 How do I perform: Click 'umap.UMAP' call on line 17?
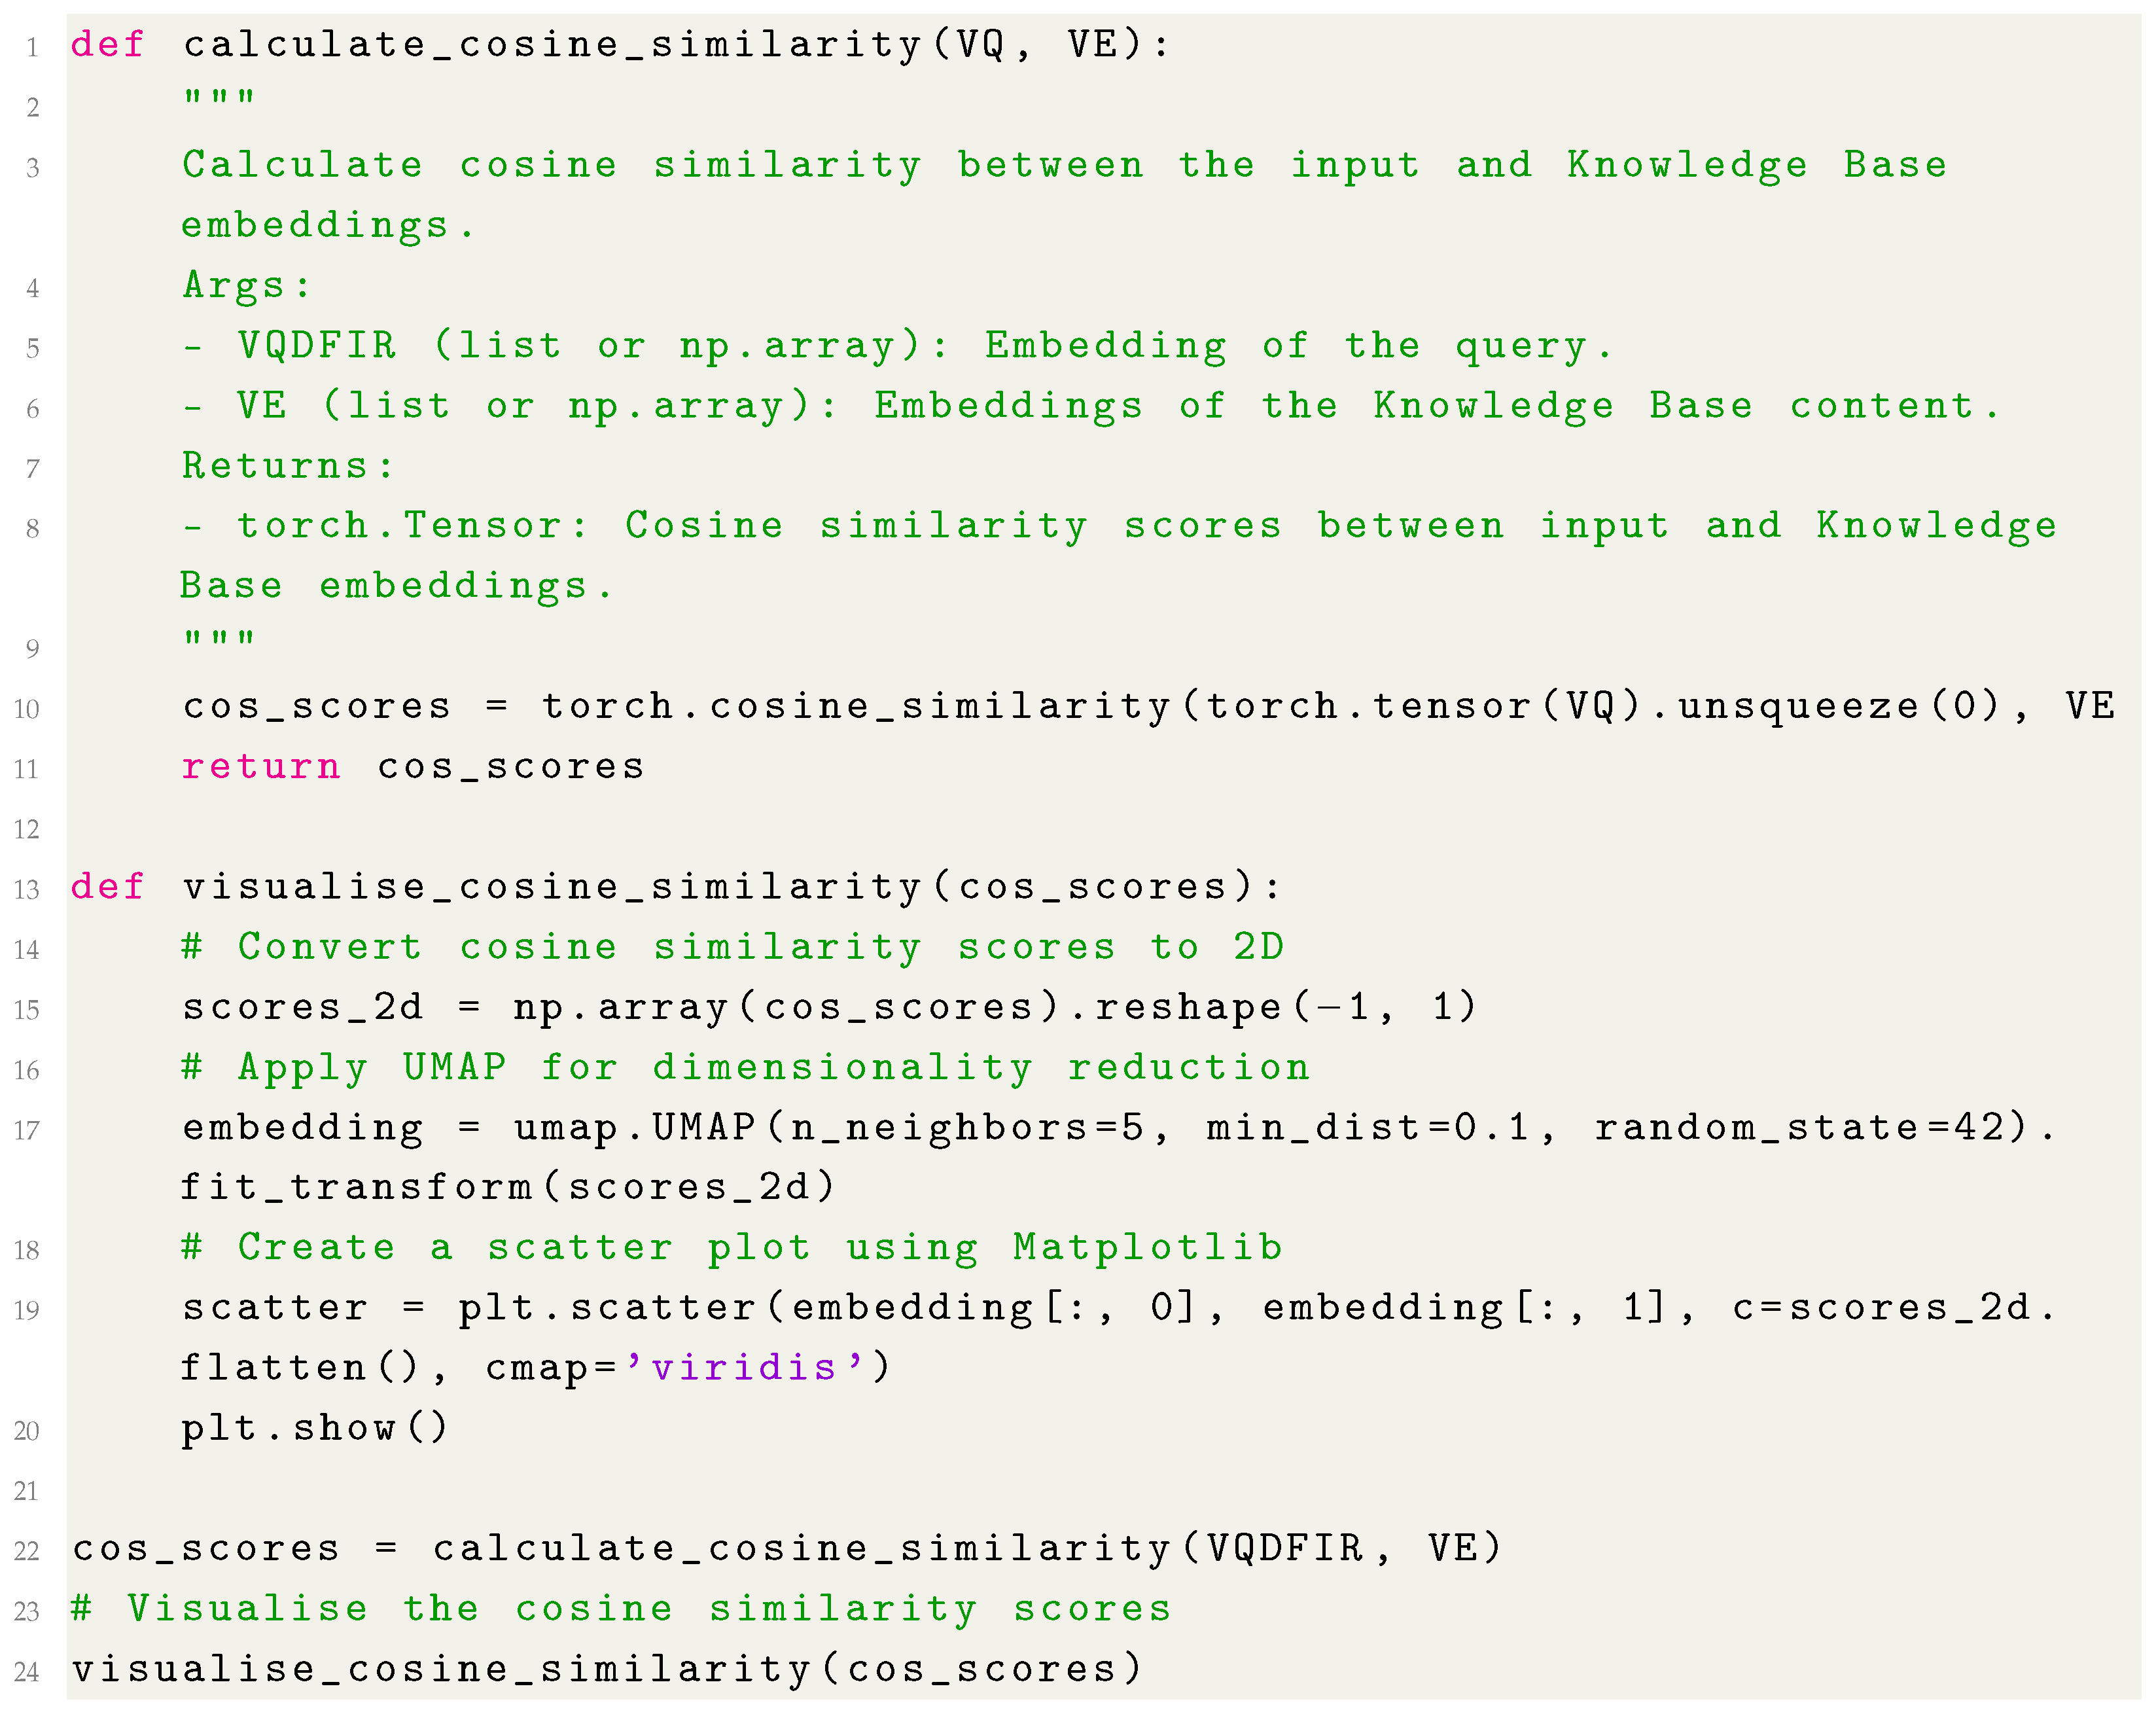pos(634,1128)
